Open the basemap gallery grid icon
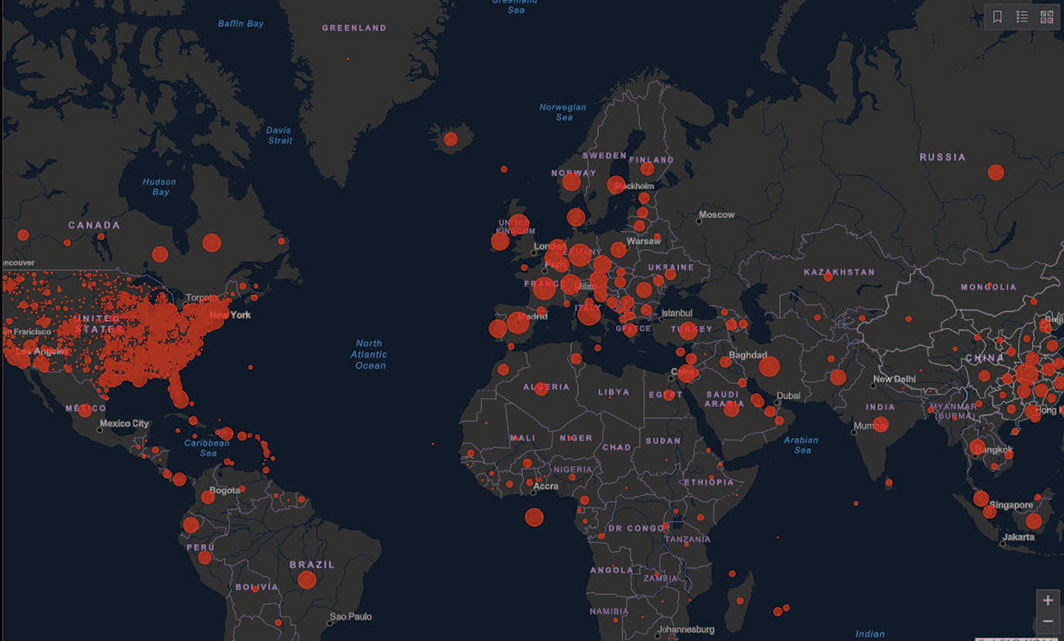Viewport: 1064px width, 641px height. click(x=1047, y=17)
